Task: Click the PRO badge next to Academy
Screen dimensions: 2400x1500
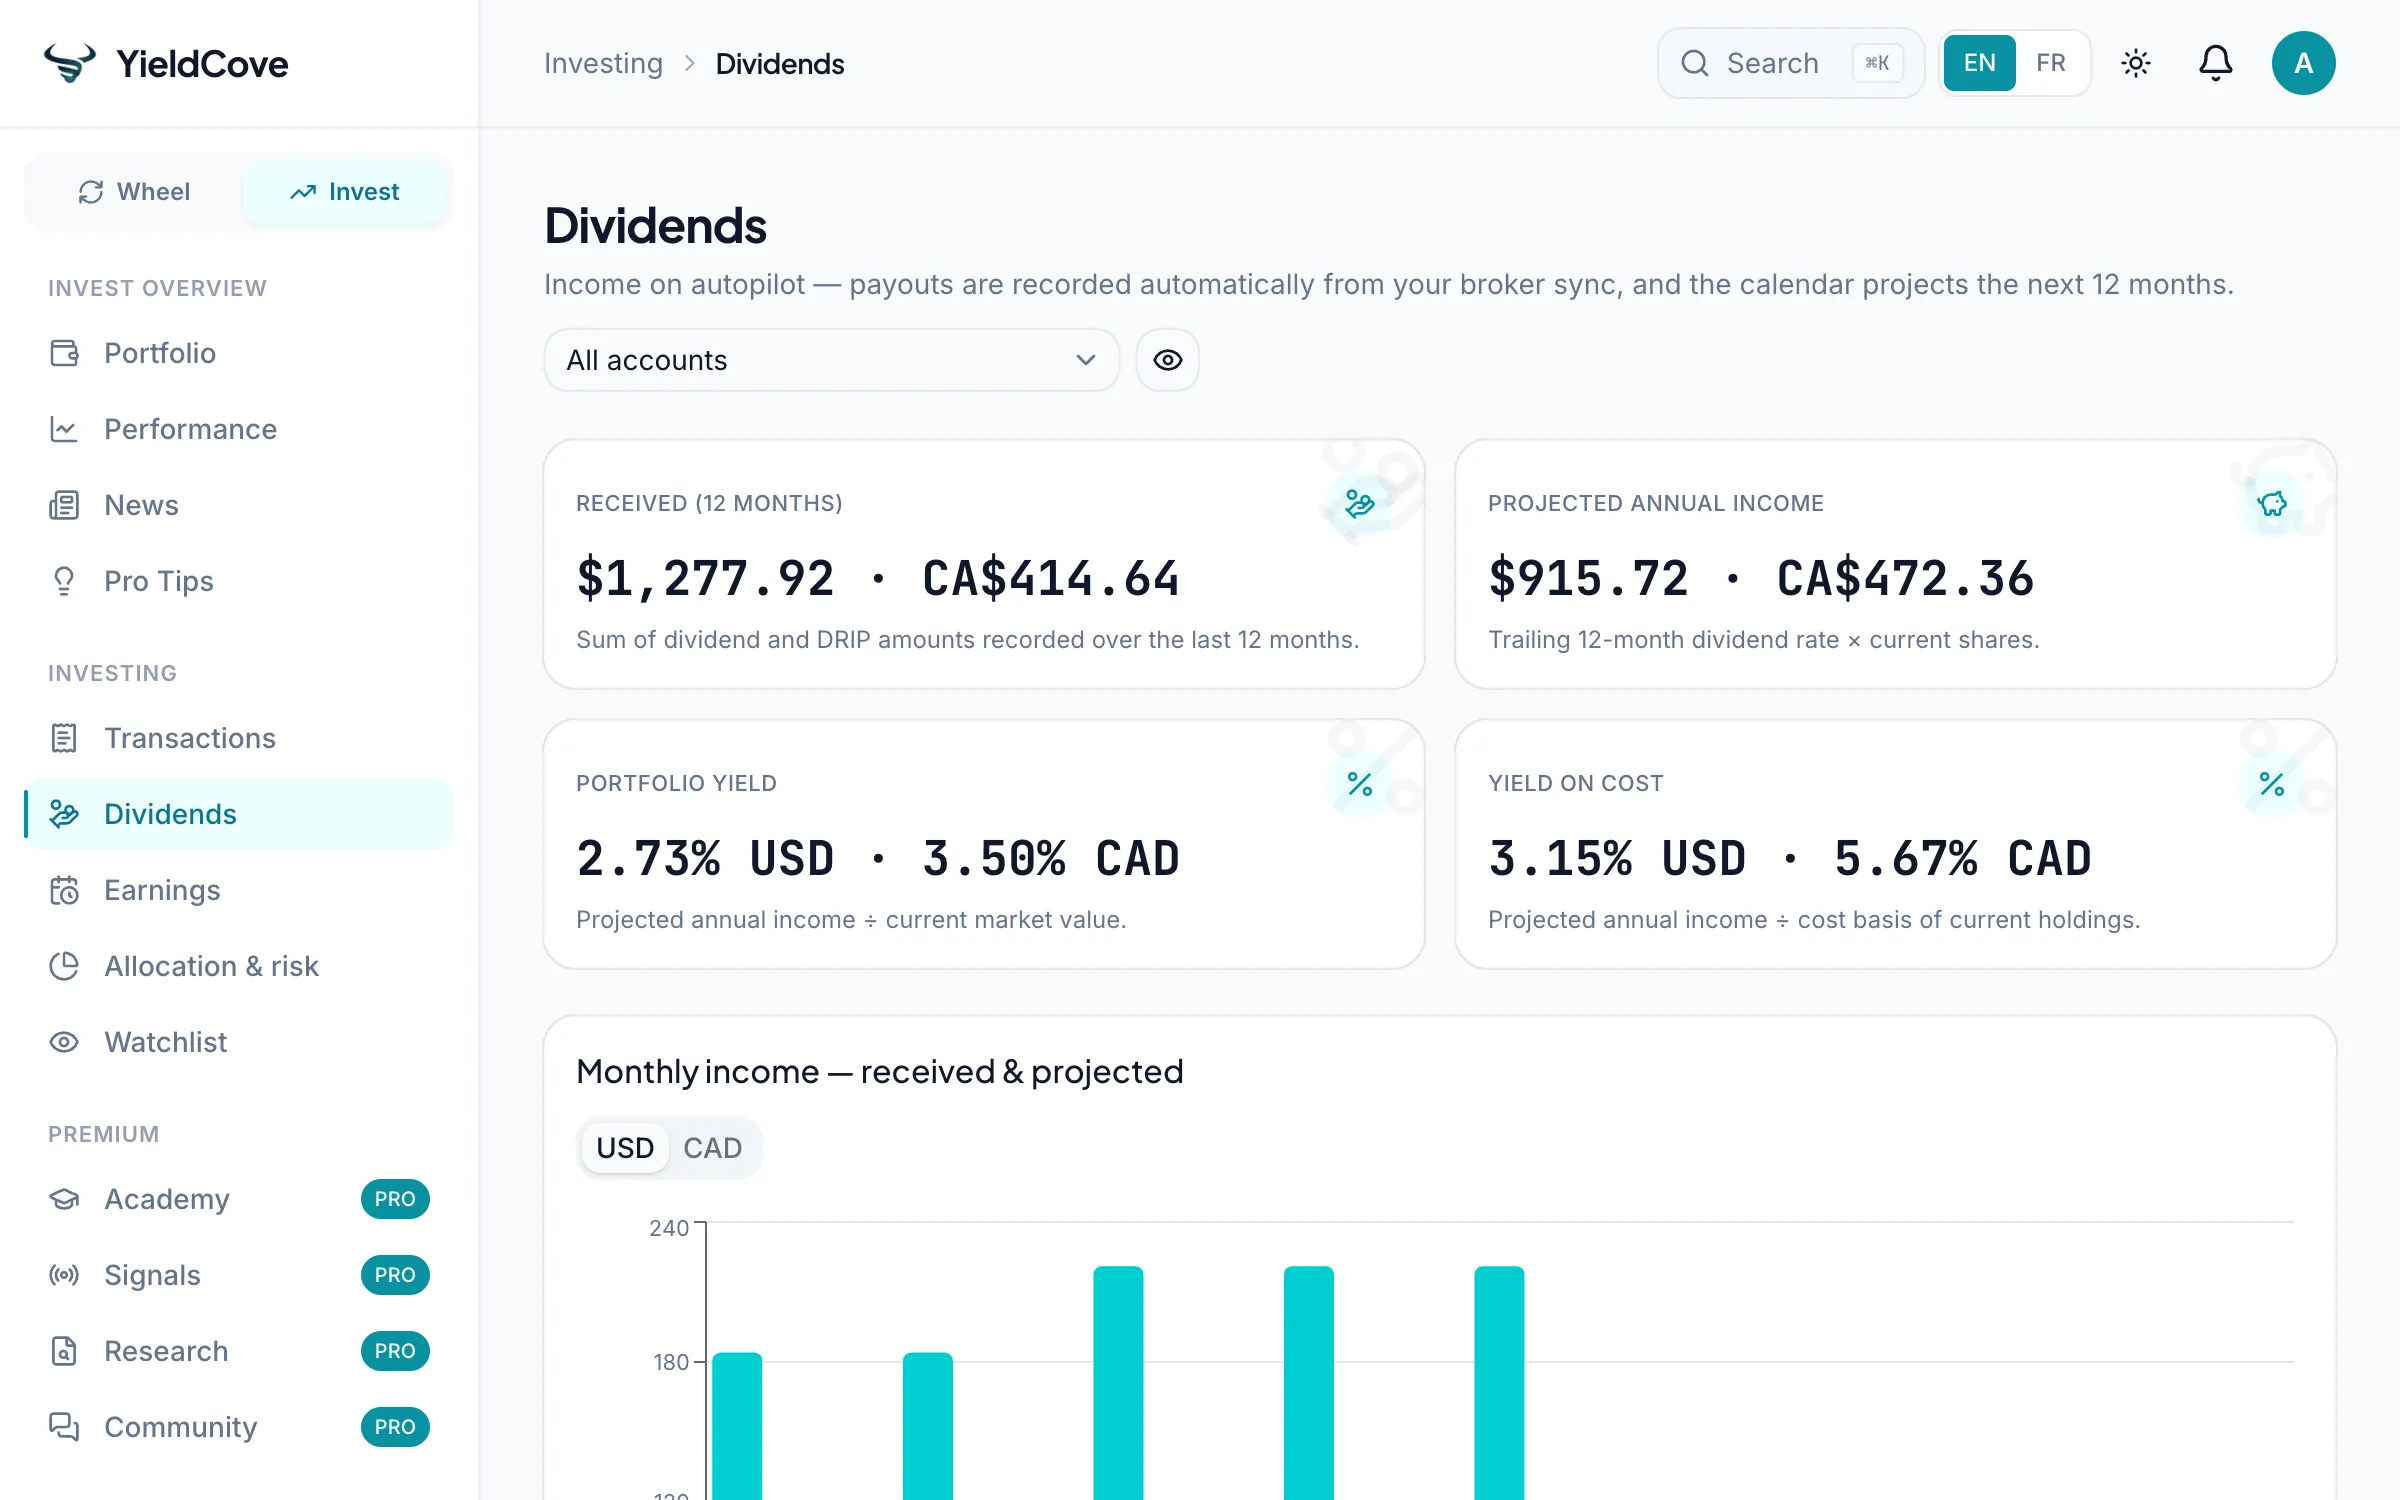Action: point(395,1199)
